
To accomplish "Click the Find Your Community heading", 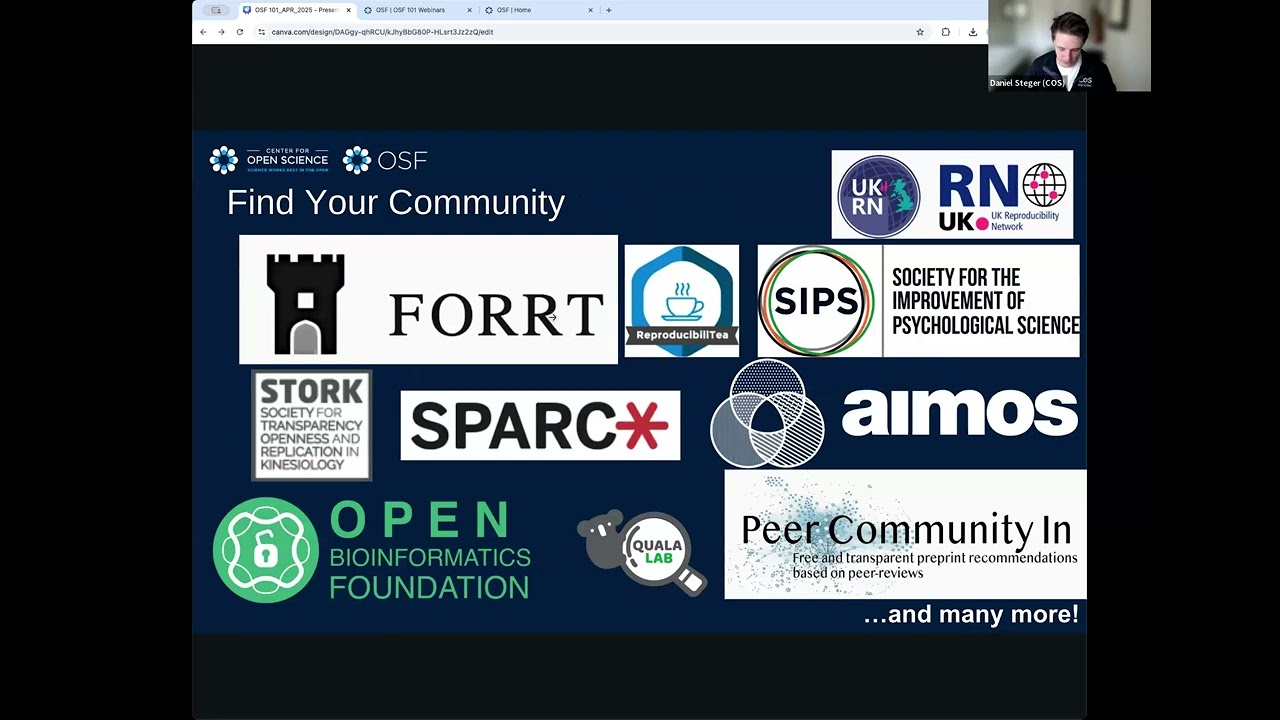I will point(396,202).
